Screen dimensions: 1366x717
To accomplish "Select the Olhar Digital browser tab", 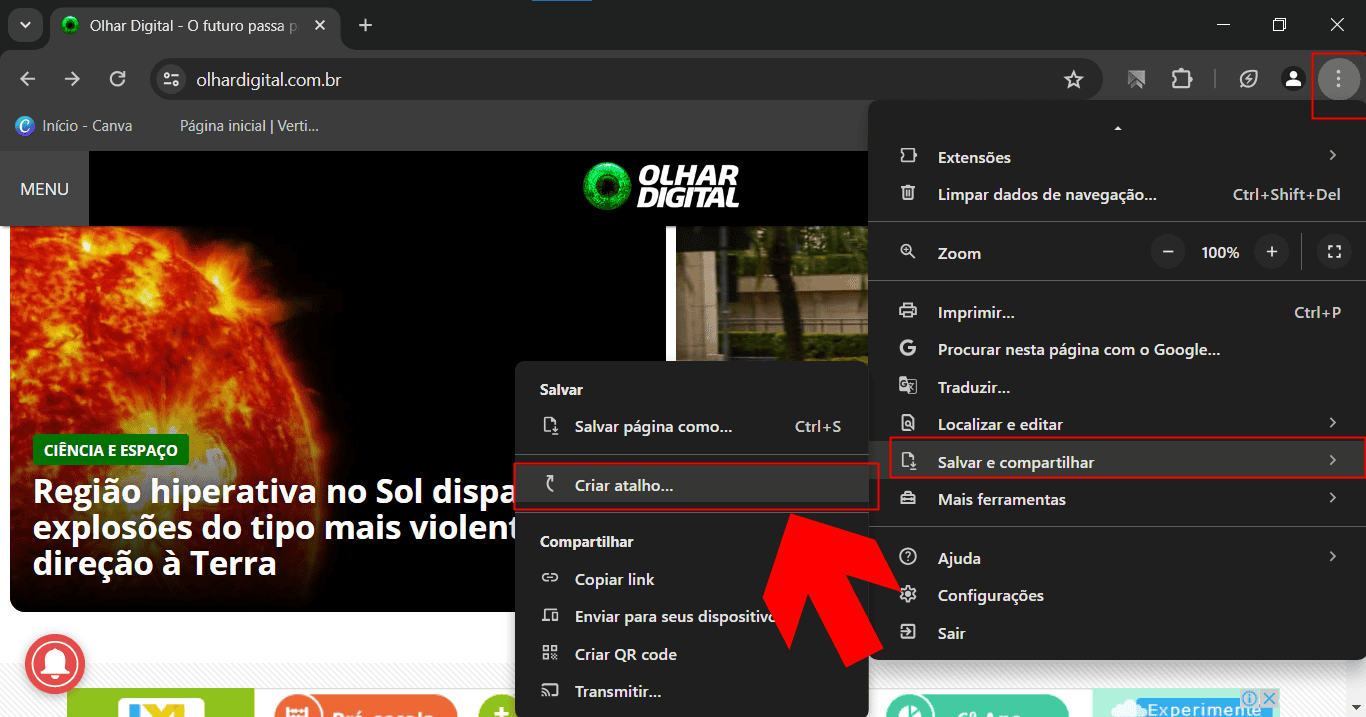I will point(195,25).
